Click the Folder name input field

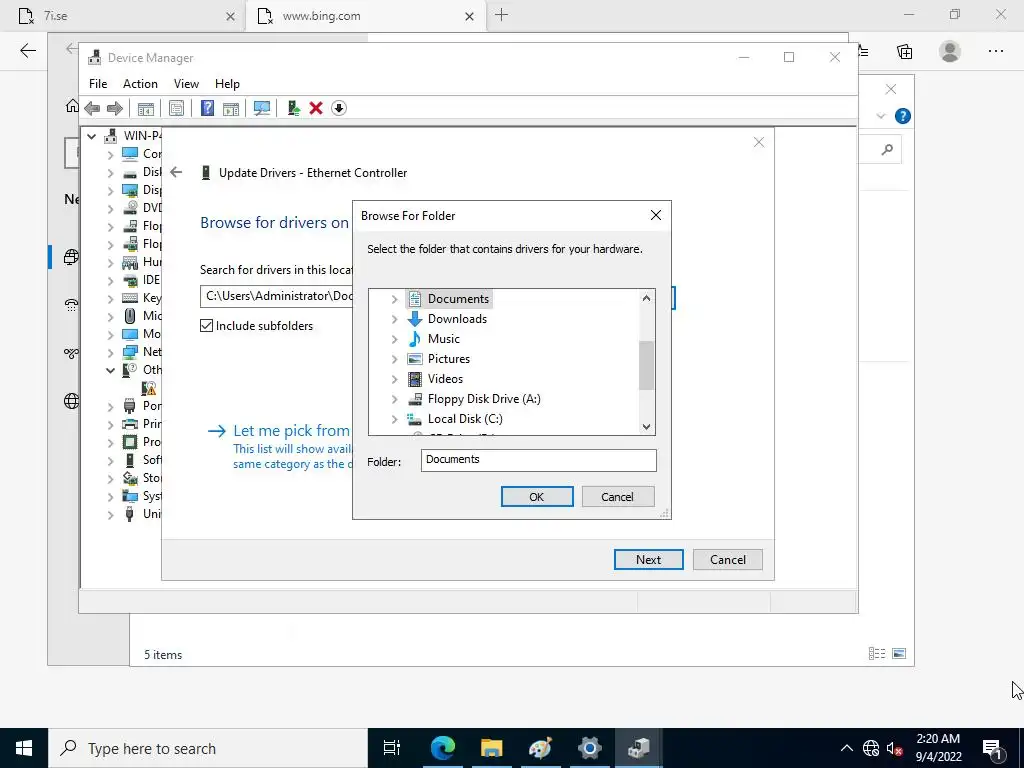(539, 460)
